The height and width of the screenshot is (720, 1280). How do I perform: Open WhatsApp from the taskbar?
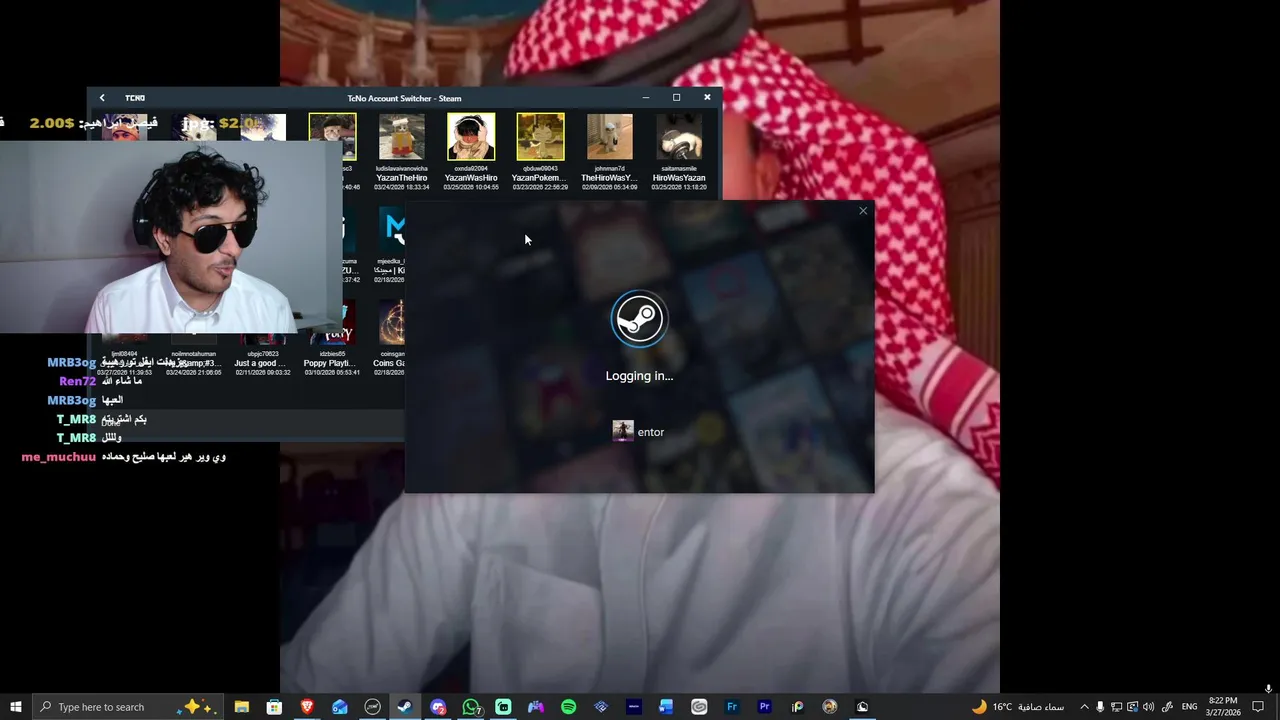pyautogui.click(x=471, y=707)
